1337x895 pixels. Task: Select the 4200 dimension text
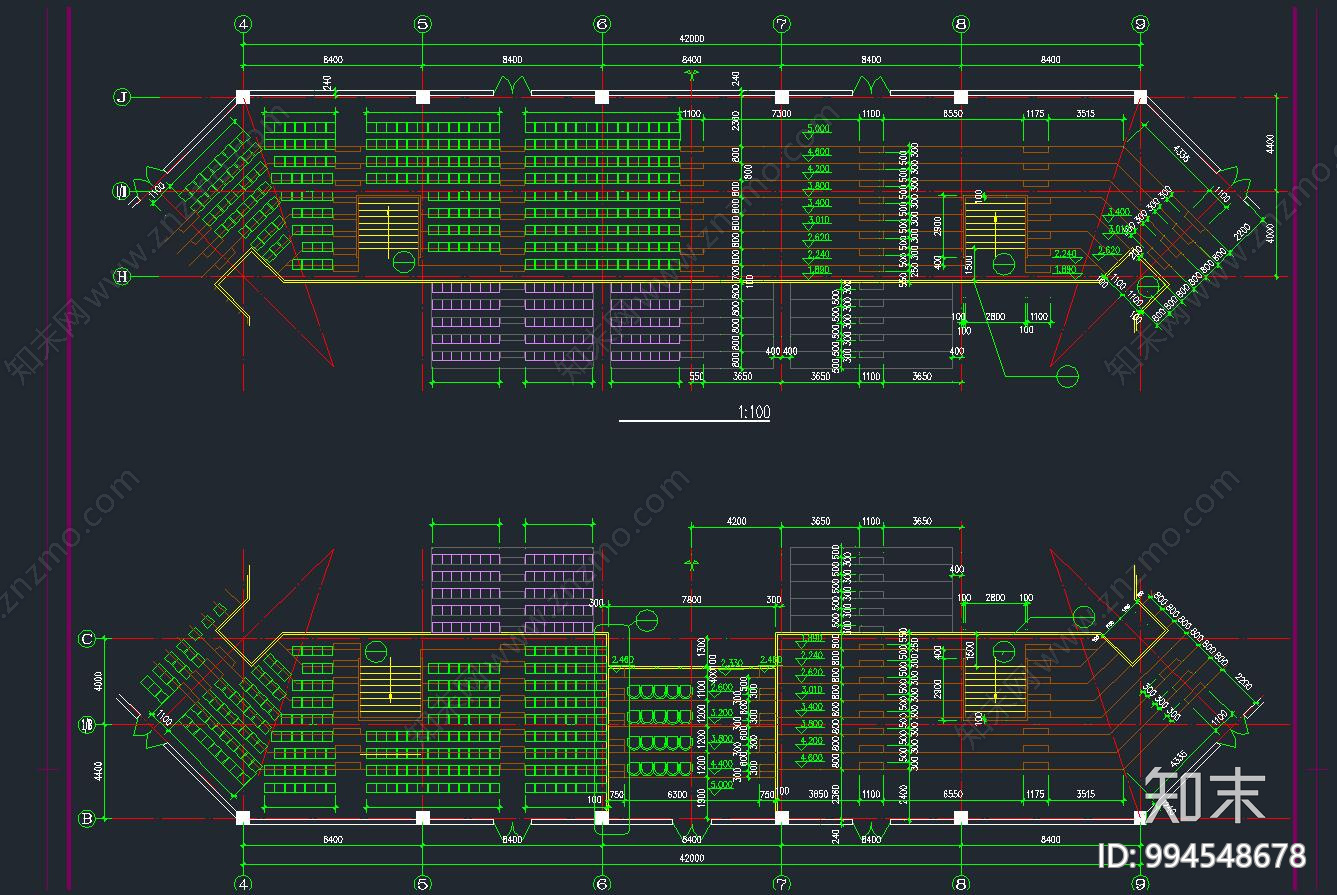[x=736, y=521]
